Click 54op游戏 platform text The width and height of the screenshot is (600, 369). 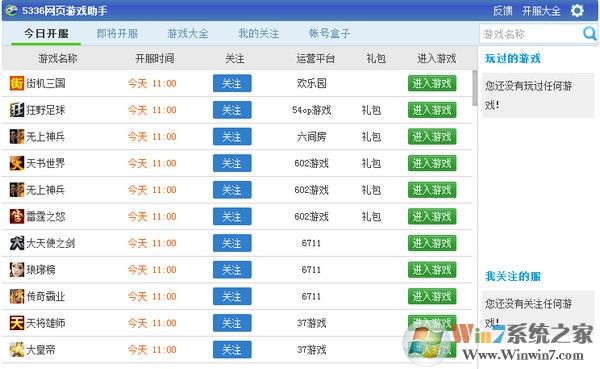[311, 110]
